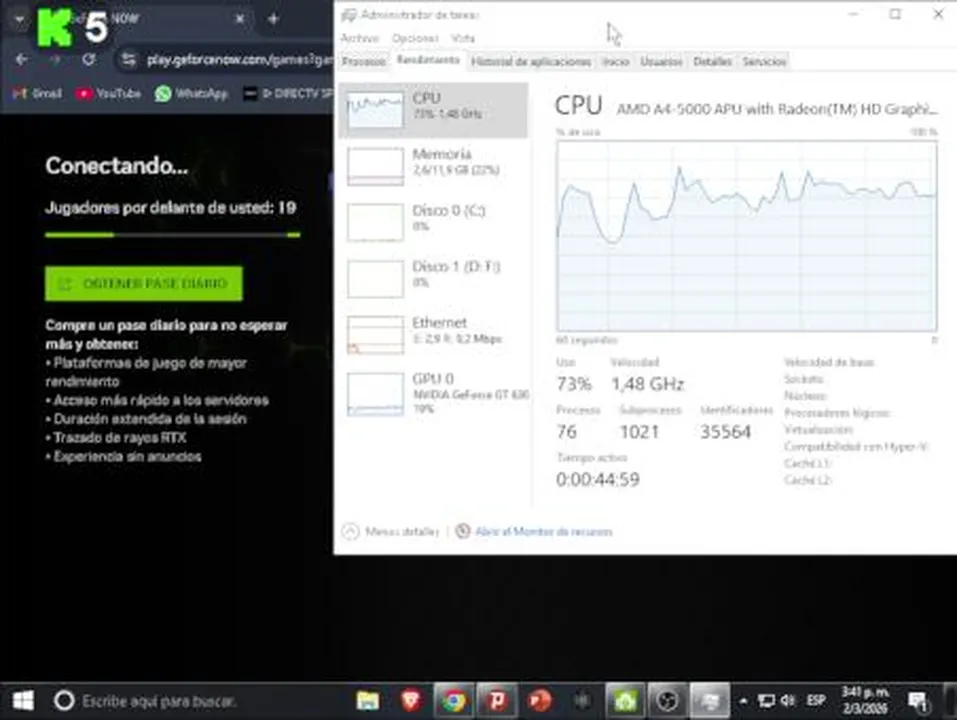Select GPU 0 in the performance sidebar

[433, 393]
